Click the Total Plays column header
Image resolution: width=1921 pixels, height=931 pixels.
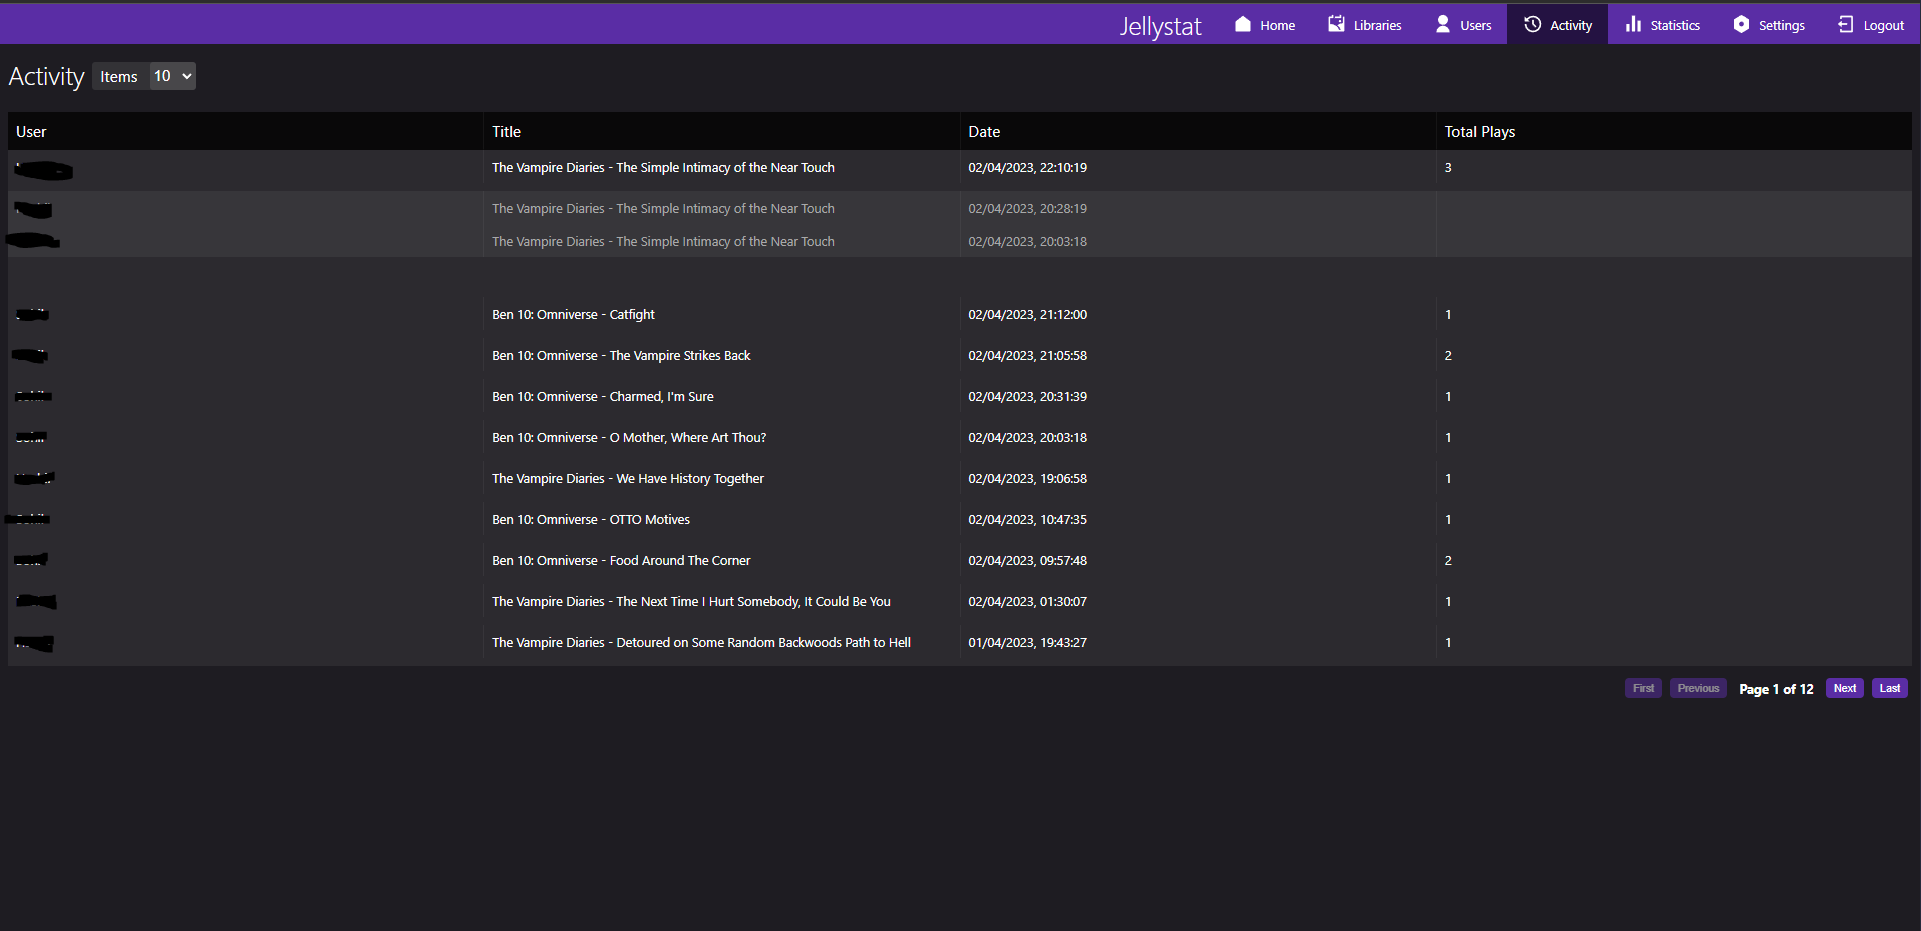click(1479, 132)
